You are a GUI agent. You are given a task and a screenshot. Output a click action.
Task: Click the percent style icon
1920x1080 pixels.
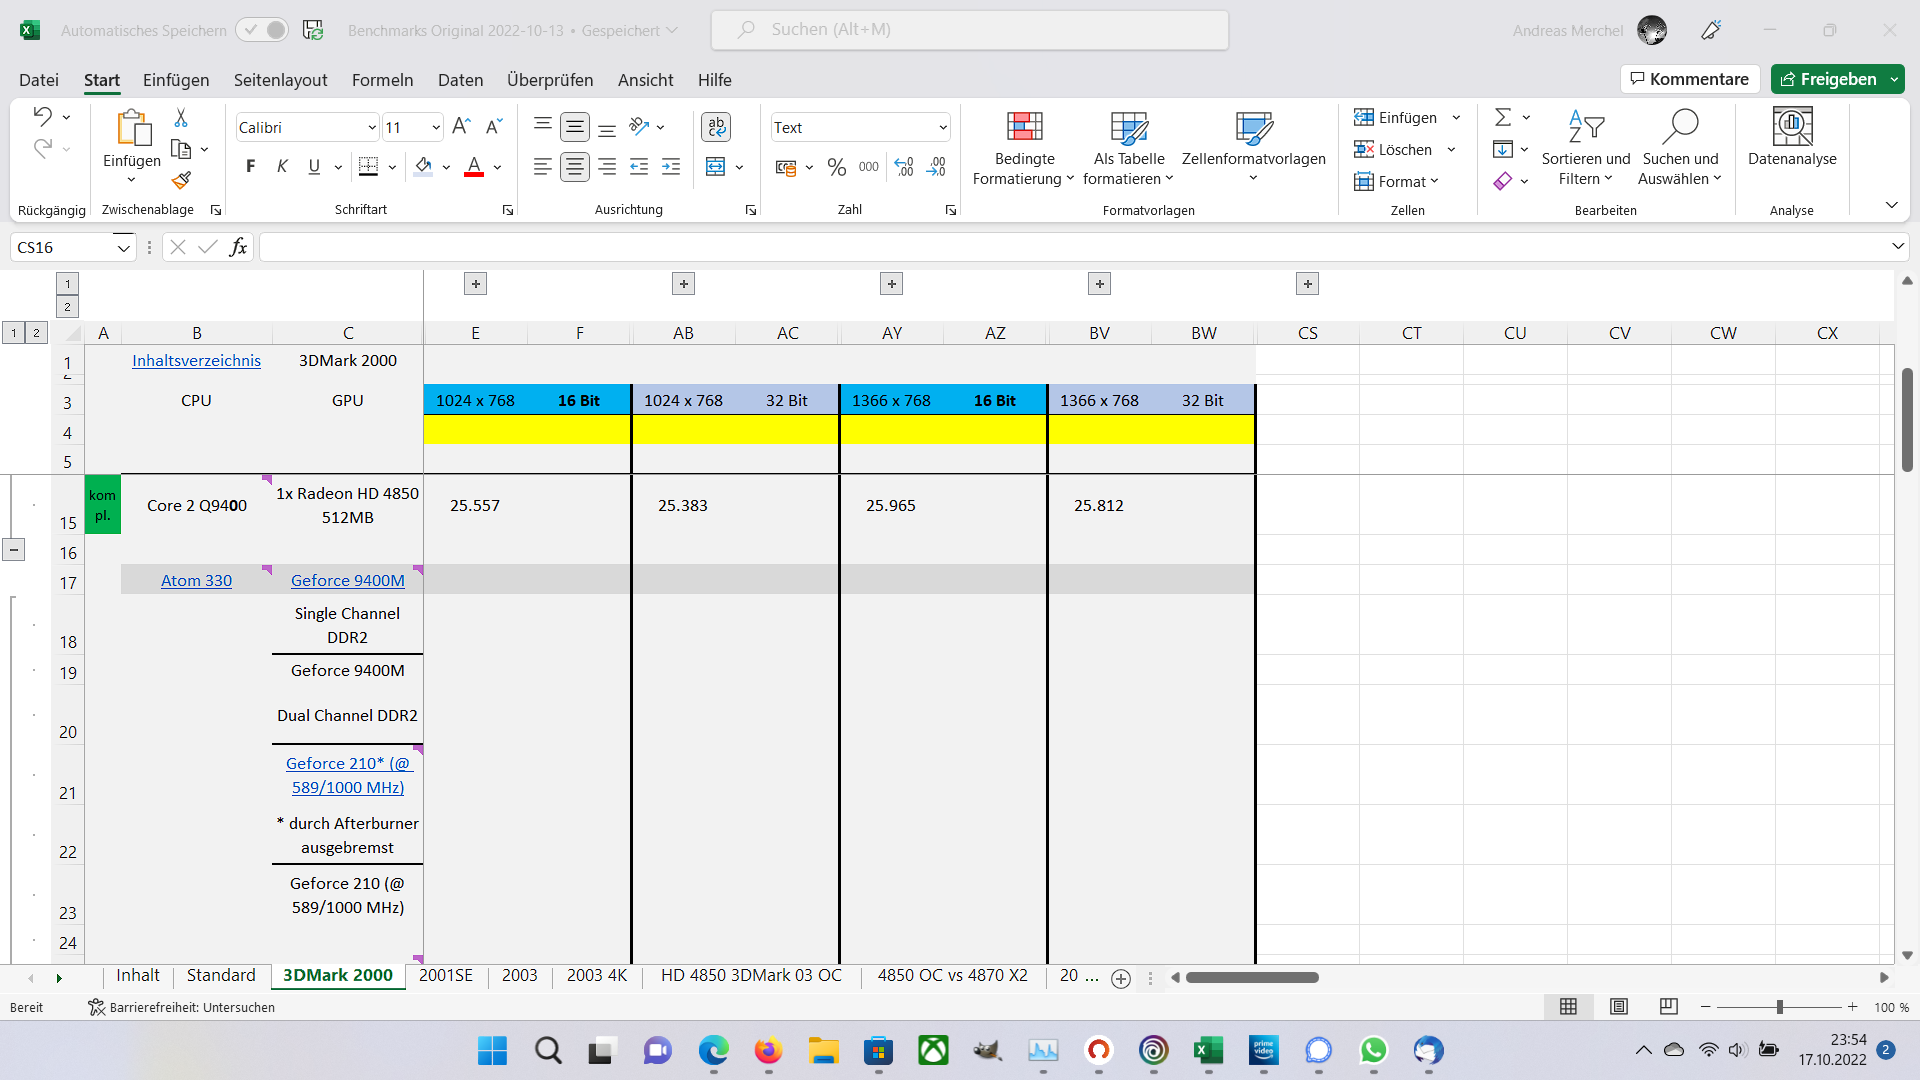(x=837, y=167)
